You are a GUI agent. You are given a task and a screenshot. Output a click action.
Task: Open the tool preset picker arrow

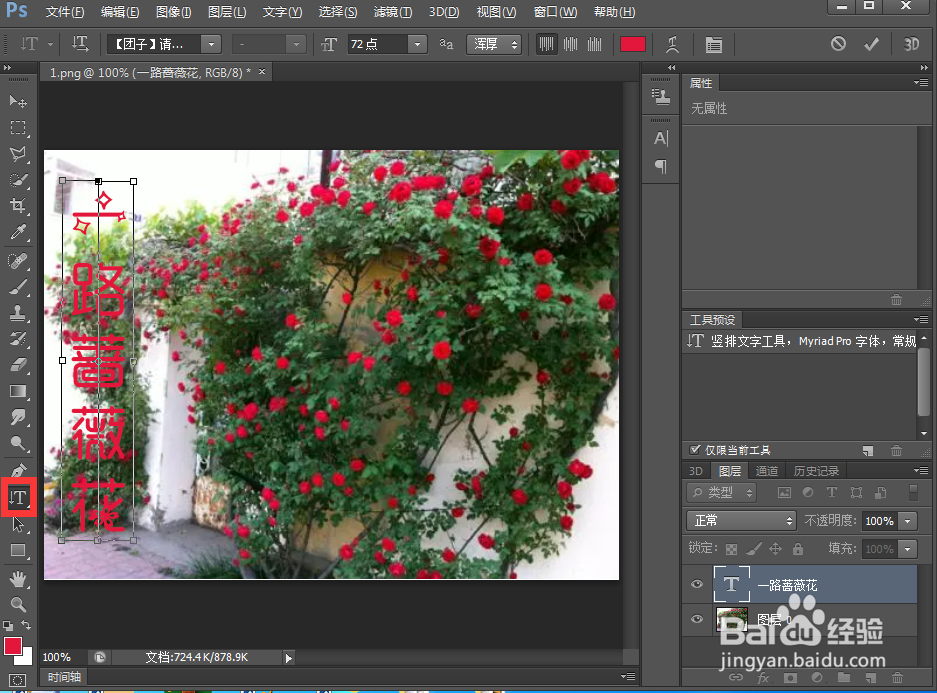tap(51, 44)
